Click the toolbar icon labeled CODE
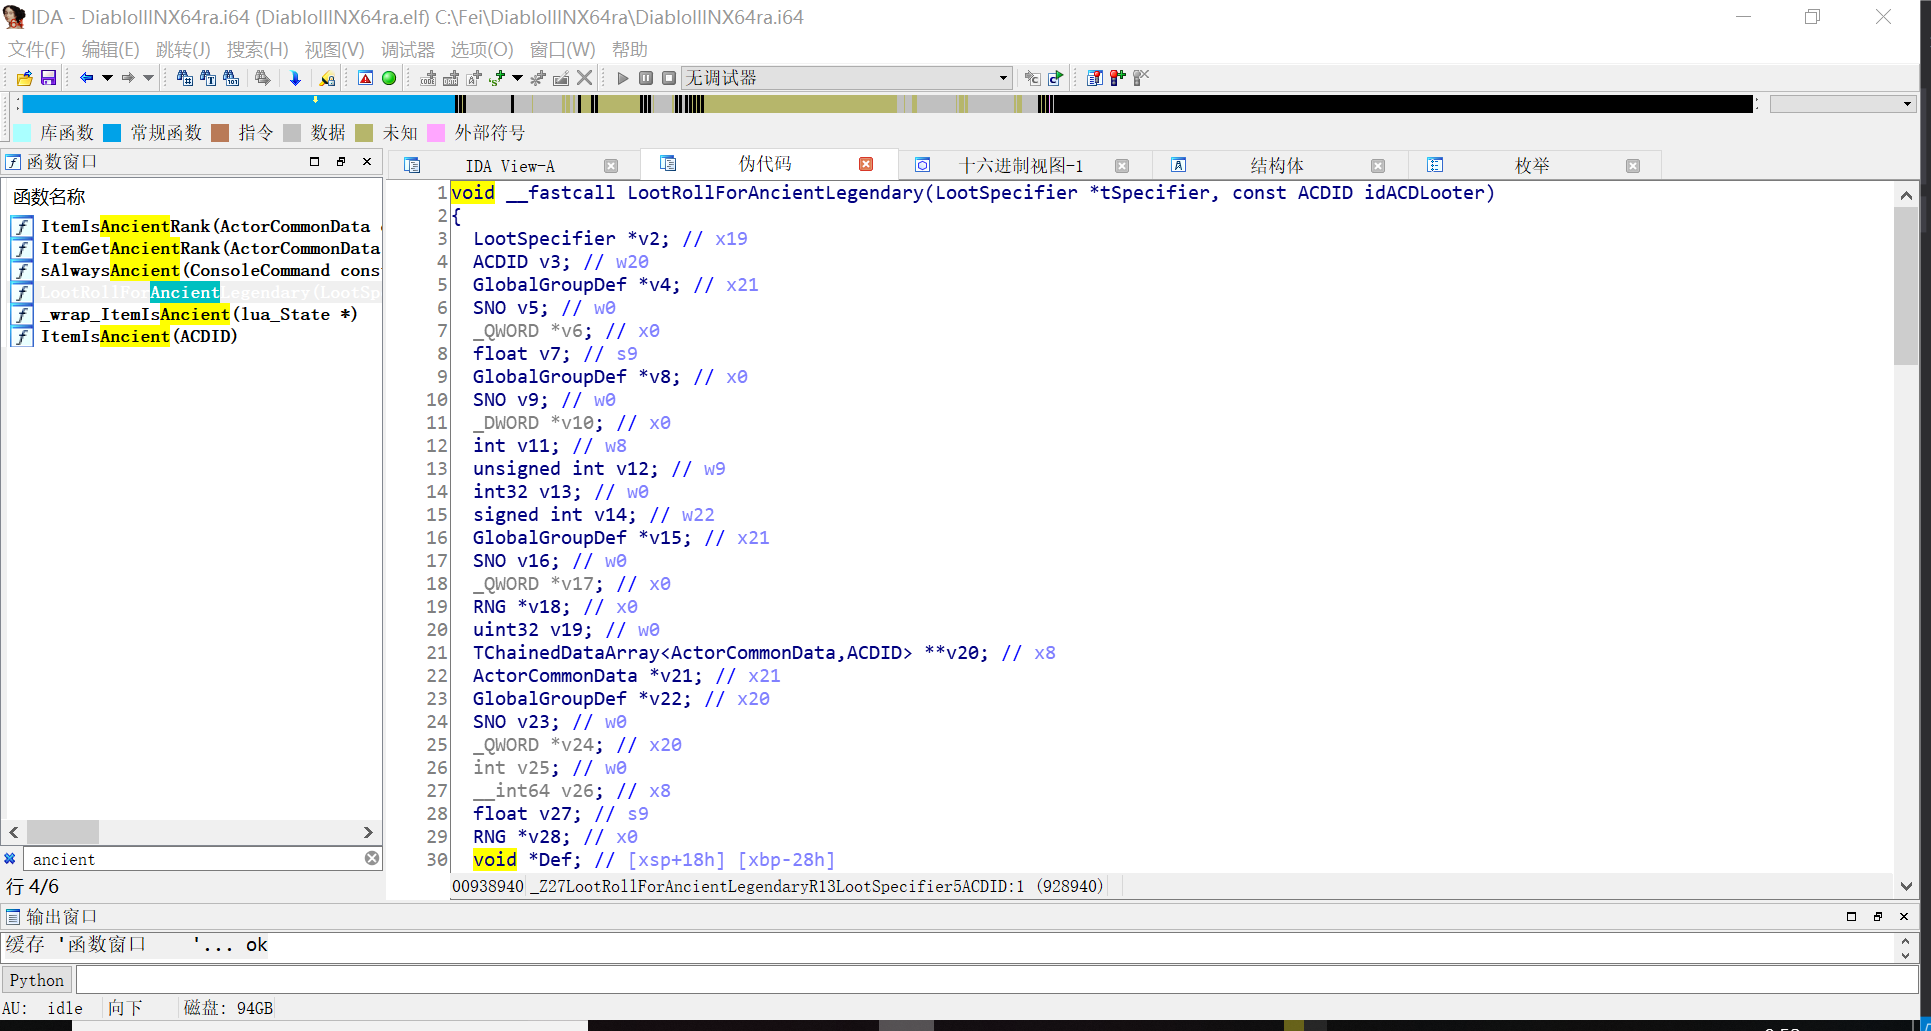 click(428, 78)
